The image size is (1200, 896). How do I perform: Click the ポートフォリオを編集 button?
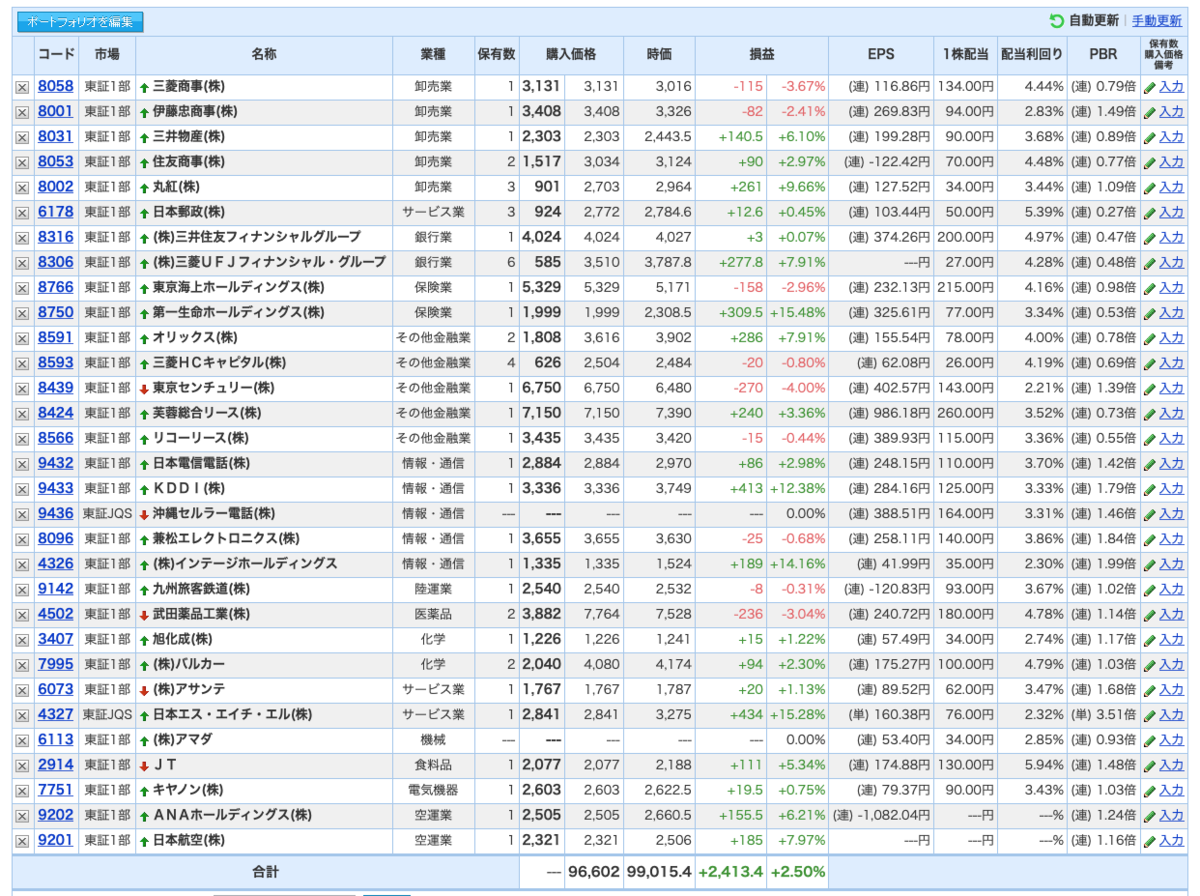pyautogui.click(x=80, y=21)
